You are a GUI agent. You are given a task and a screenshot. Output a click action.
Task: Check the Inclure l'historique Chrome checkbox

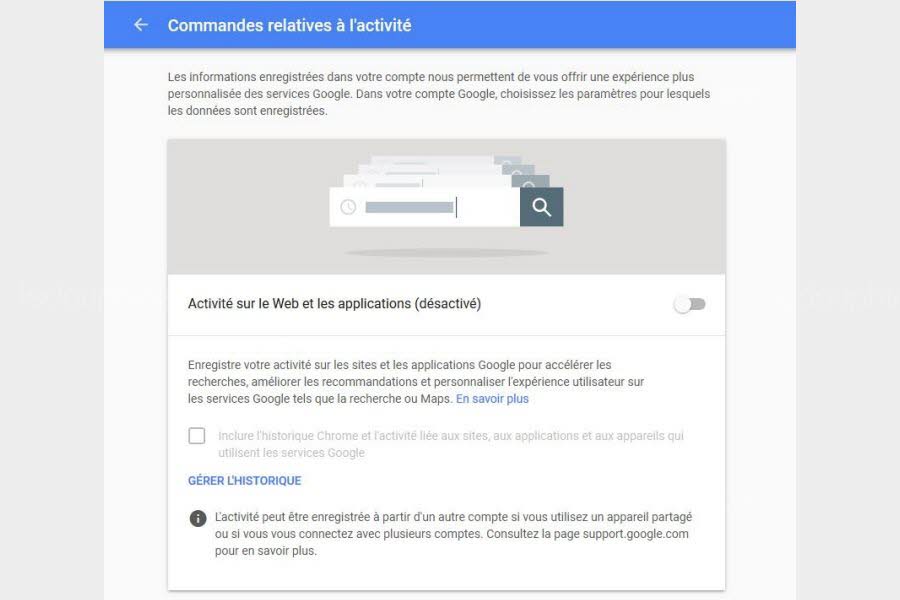pos(196,436)
